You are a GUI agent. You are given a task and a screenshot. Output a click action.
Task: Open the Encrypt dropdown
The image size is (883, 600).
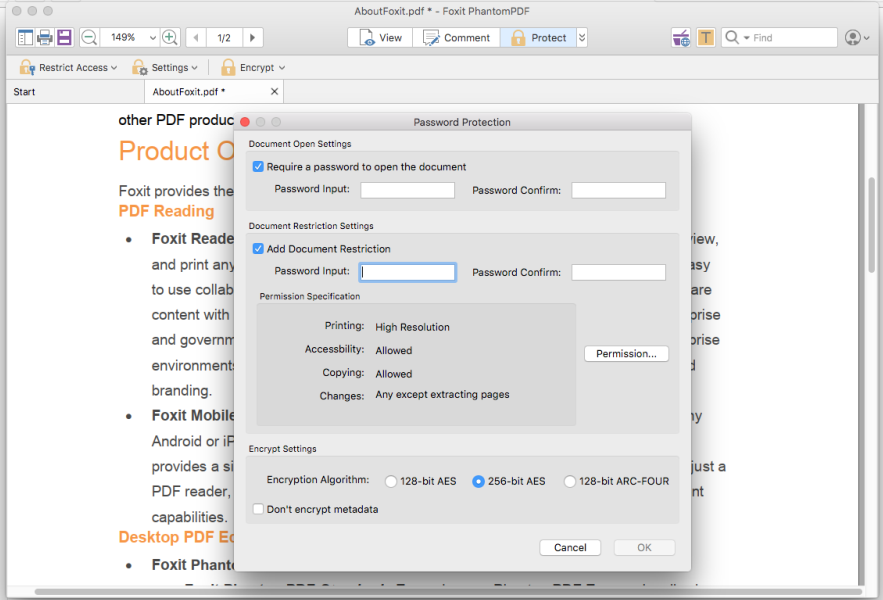click(253, 68)
